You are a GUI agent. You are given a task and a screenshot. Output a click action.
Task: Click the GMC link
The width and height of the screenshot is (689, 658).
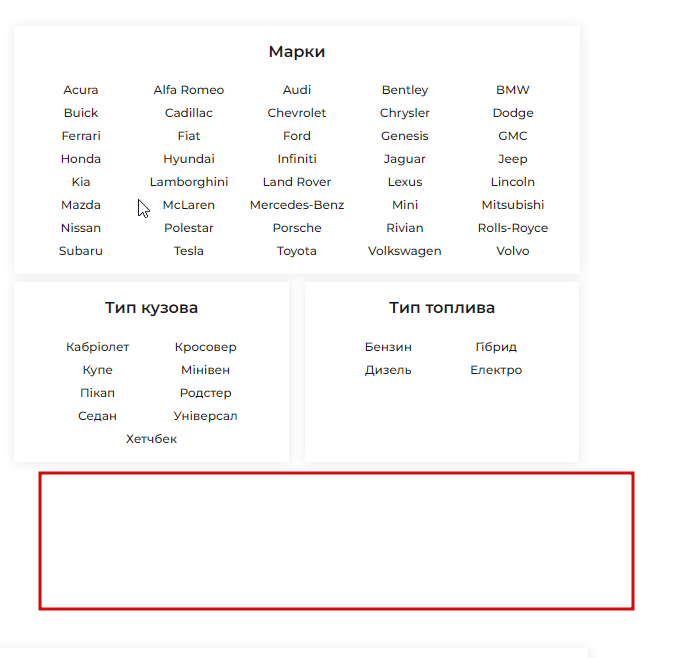click(x=513, y=136)
